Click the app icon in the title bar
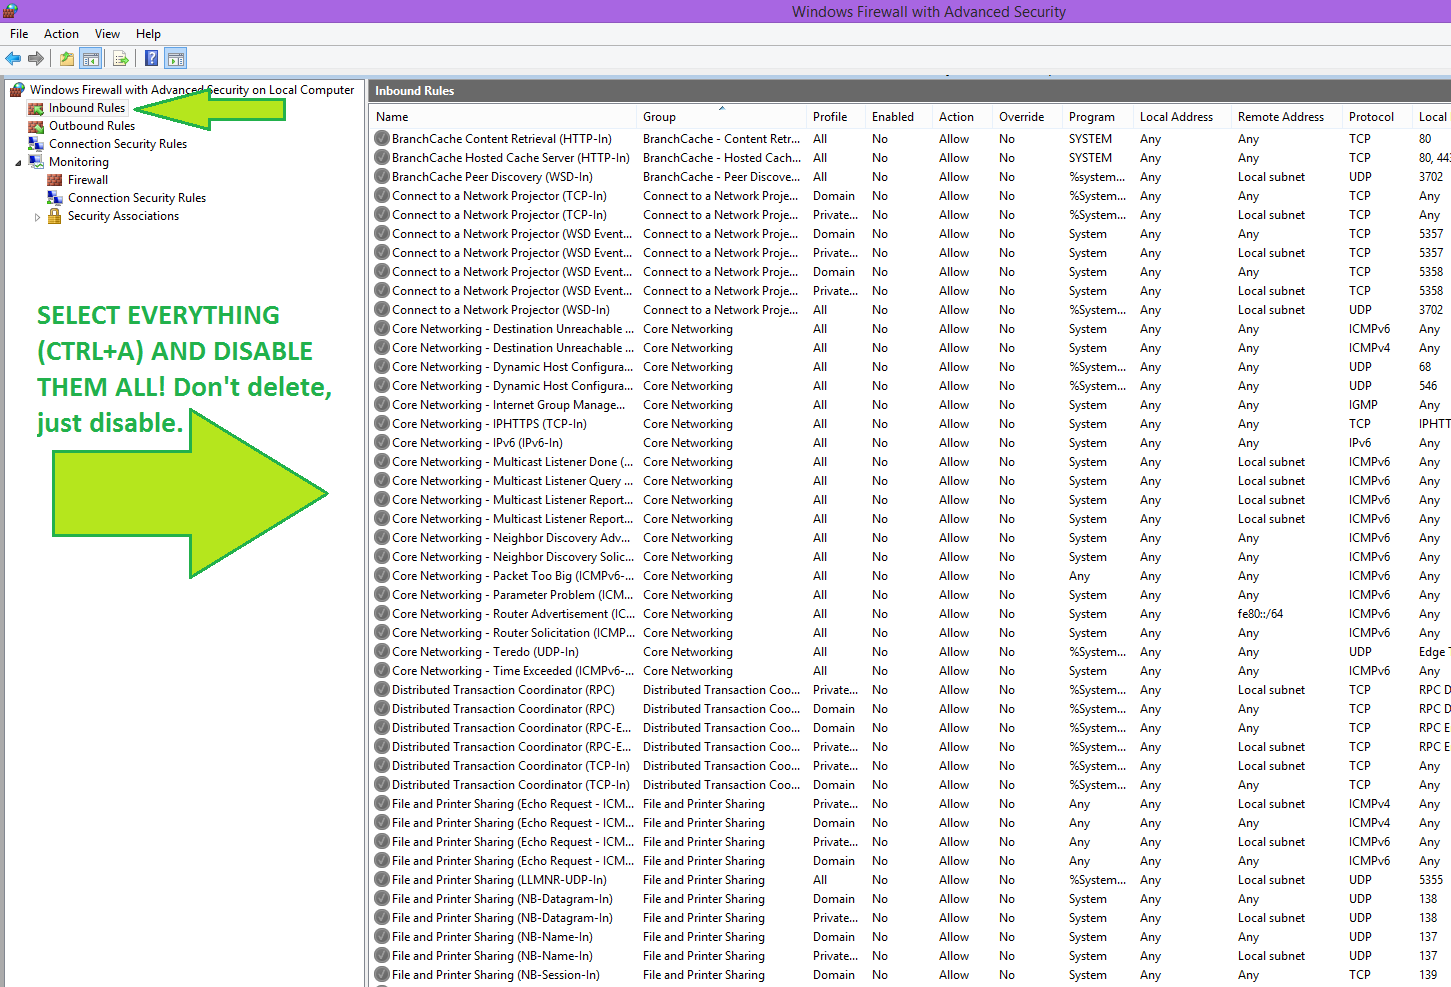 [x=9, y=11]
